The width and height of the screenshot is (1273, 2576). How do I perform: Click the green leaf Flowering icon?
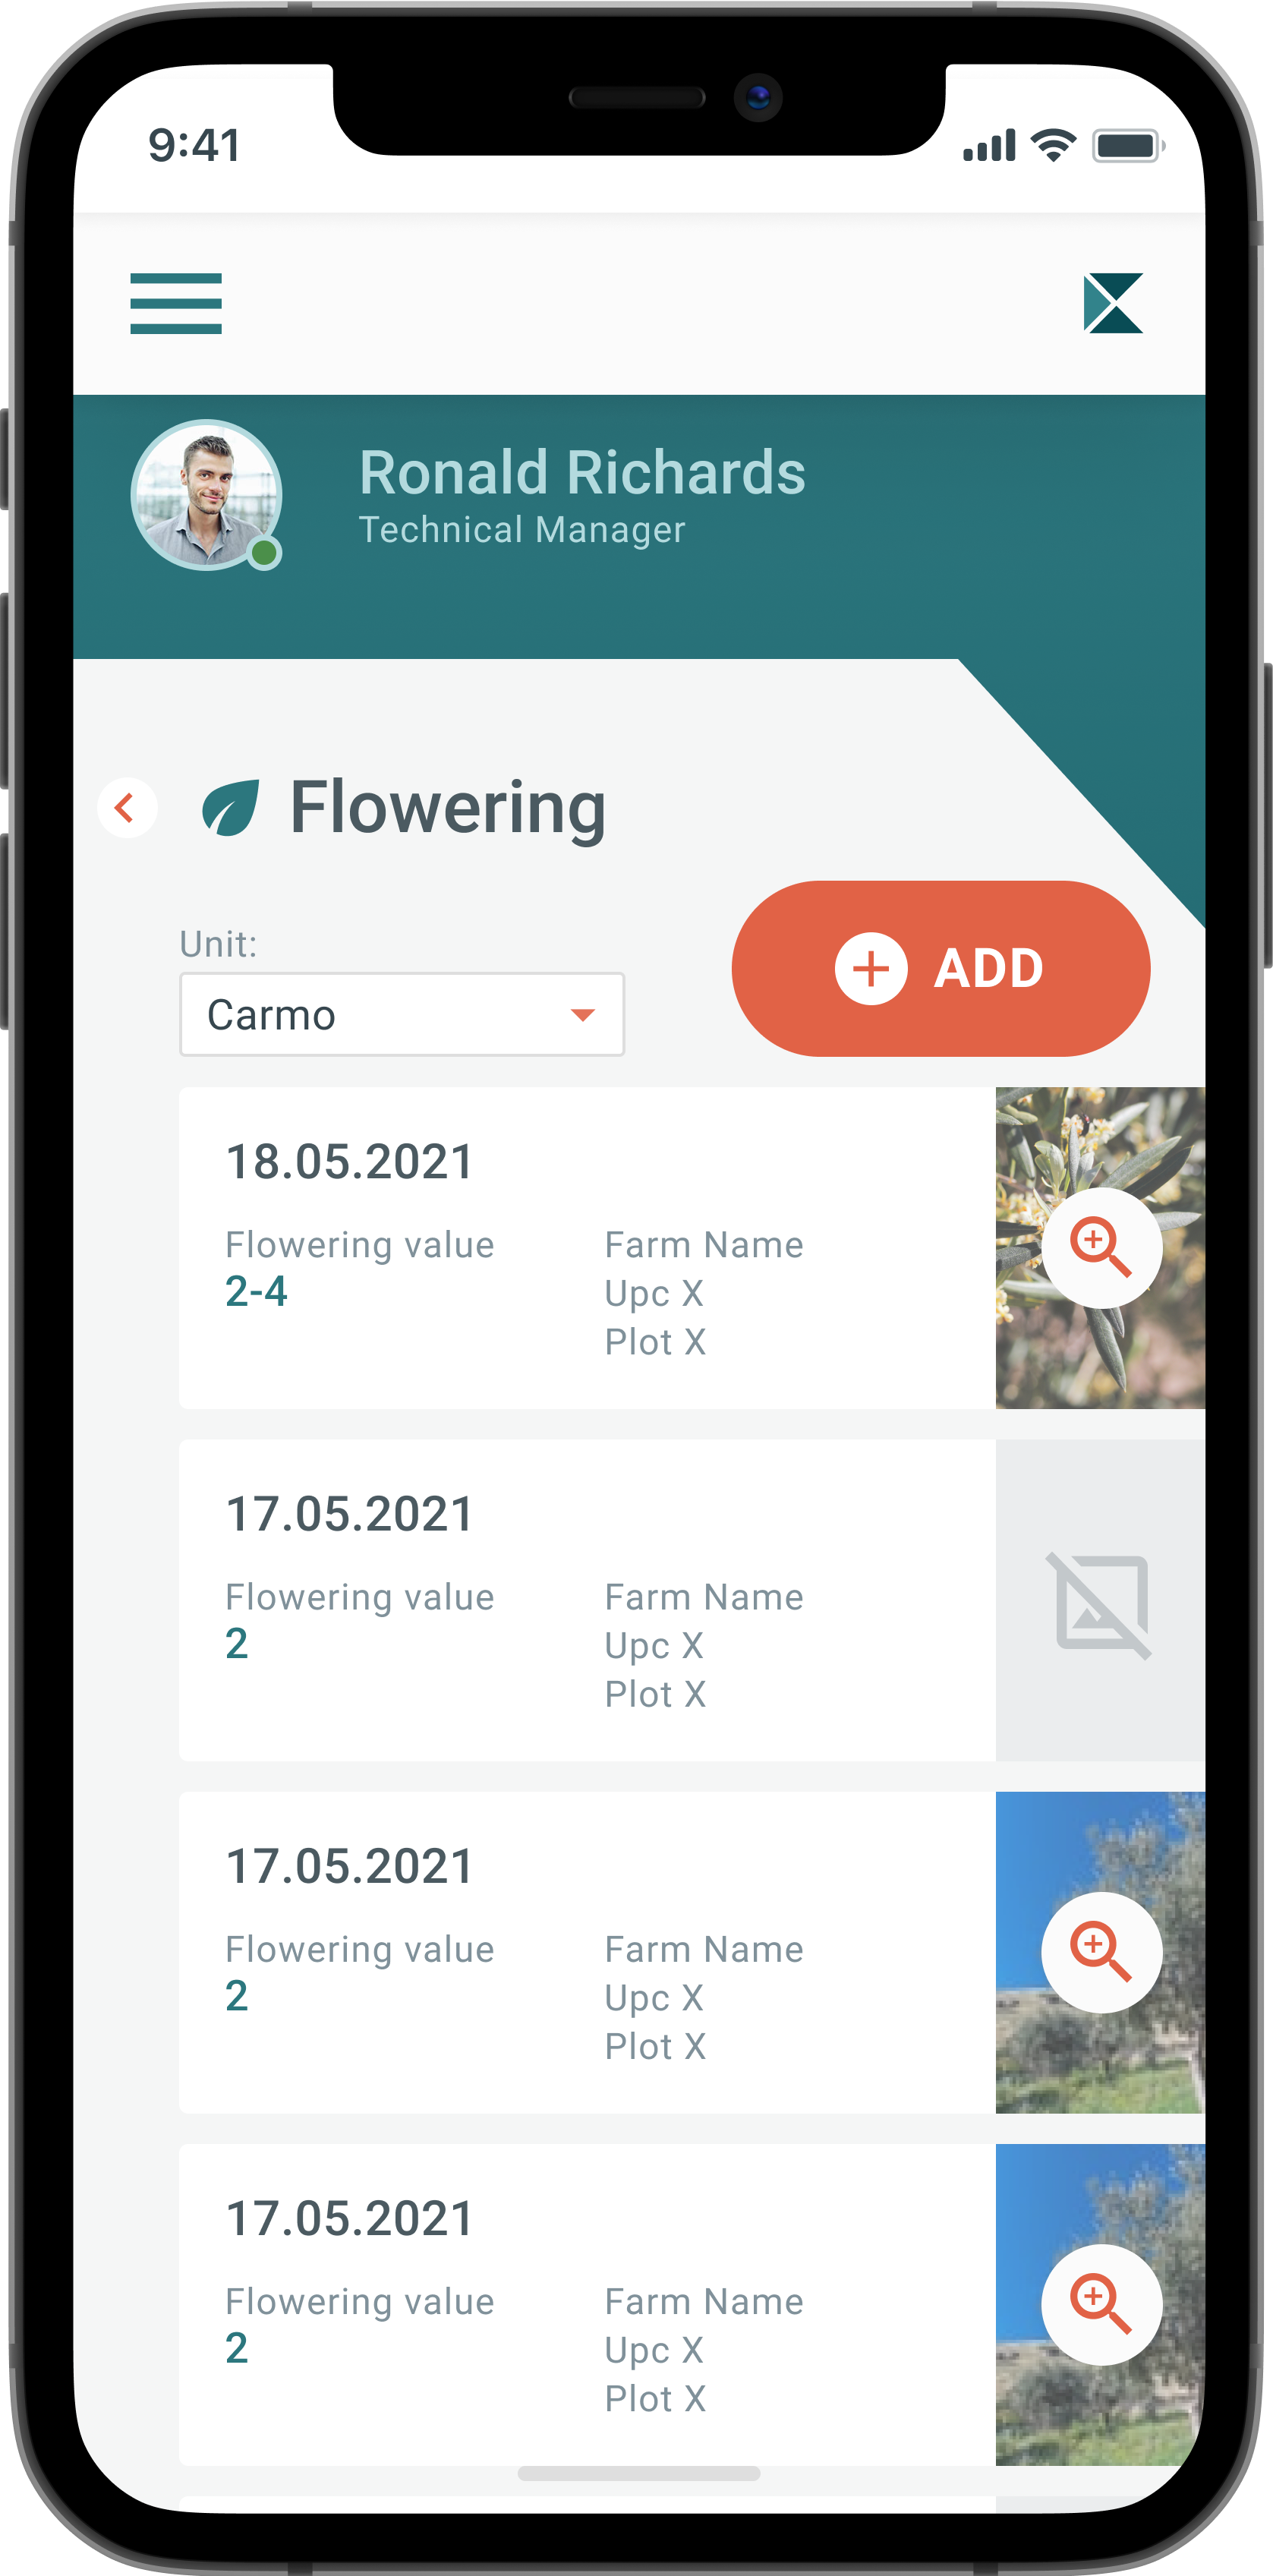(231, 808)
